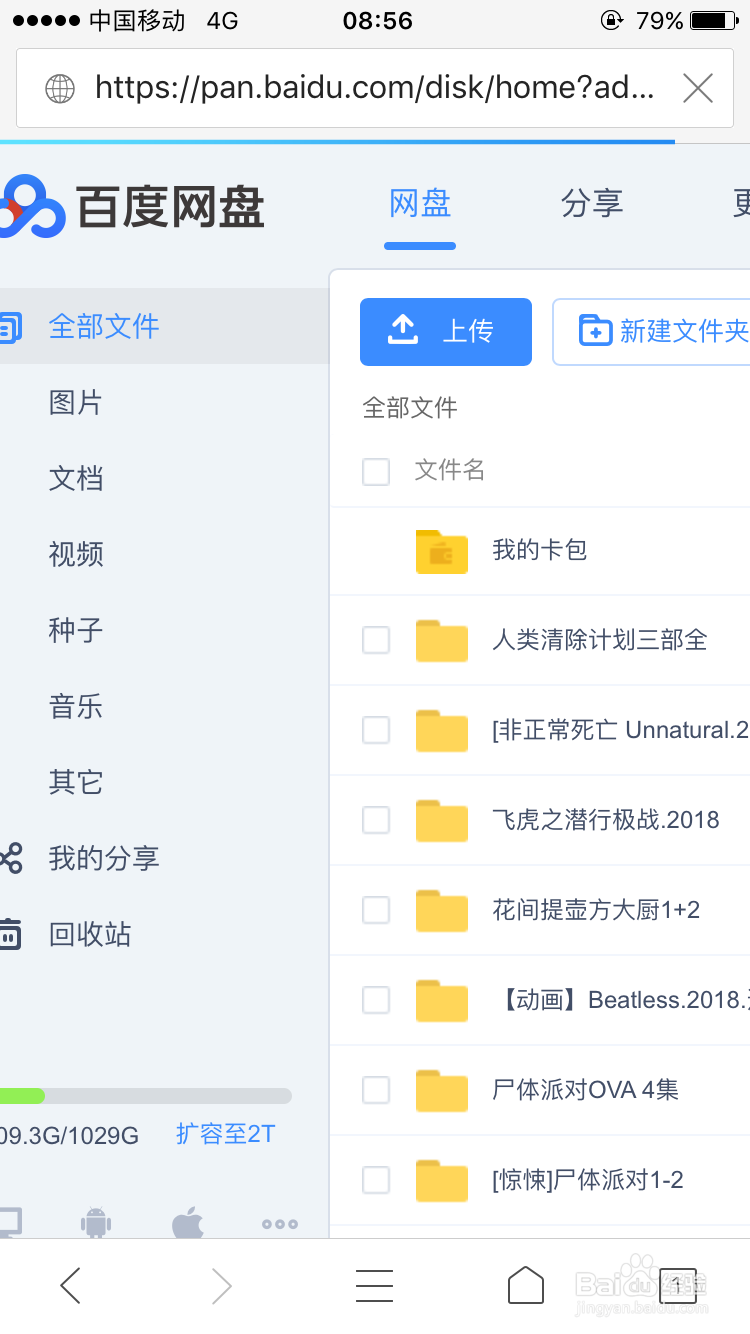
Task: Switch to the 分享 tab
Action: (593, 204)
